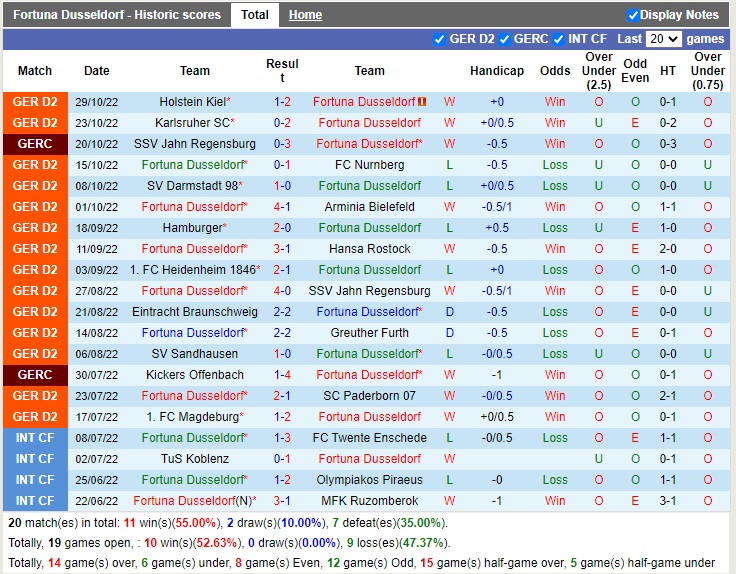The image size is (736, 574).
Task: Click the GERC label on 20/10/22 row
Action: click(x=35, y=144)
